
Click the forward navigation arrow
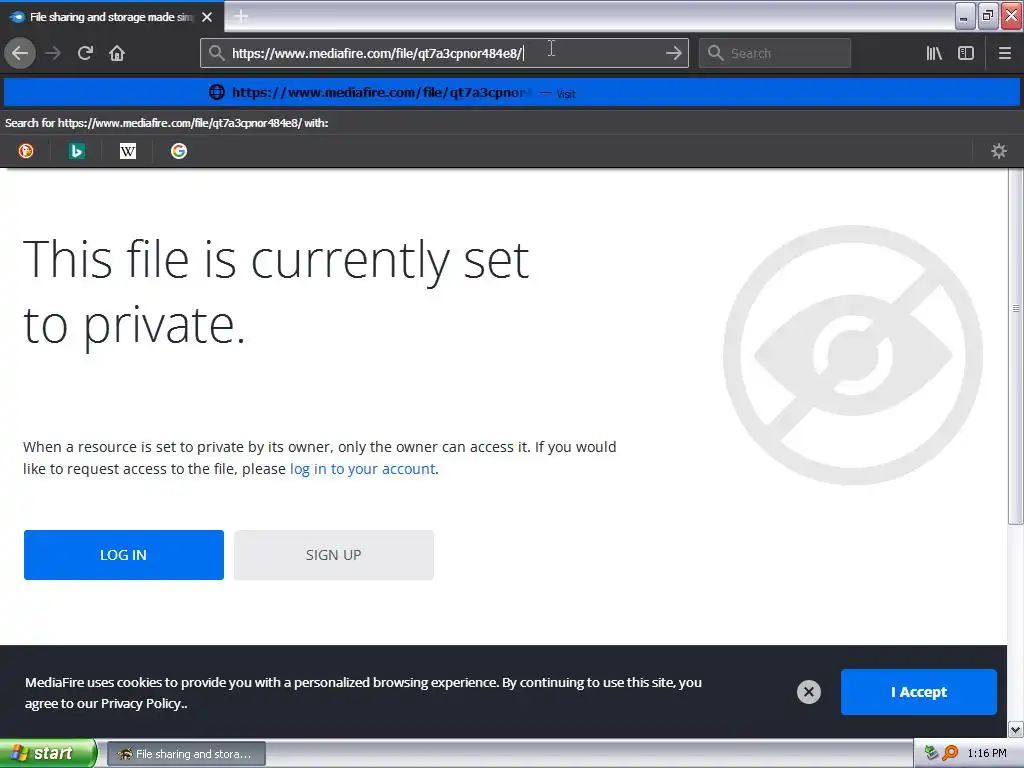pyautogui.click(x=53, y=53)
